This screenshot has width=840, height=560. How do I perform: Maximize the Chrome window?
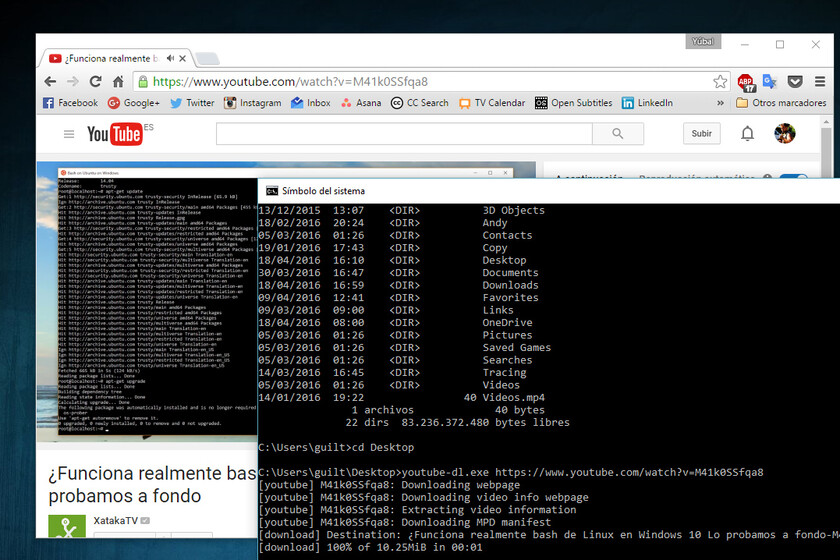pyautogui.click(x=780, y=44)
